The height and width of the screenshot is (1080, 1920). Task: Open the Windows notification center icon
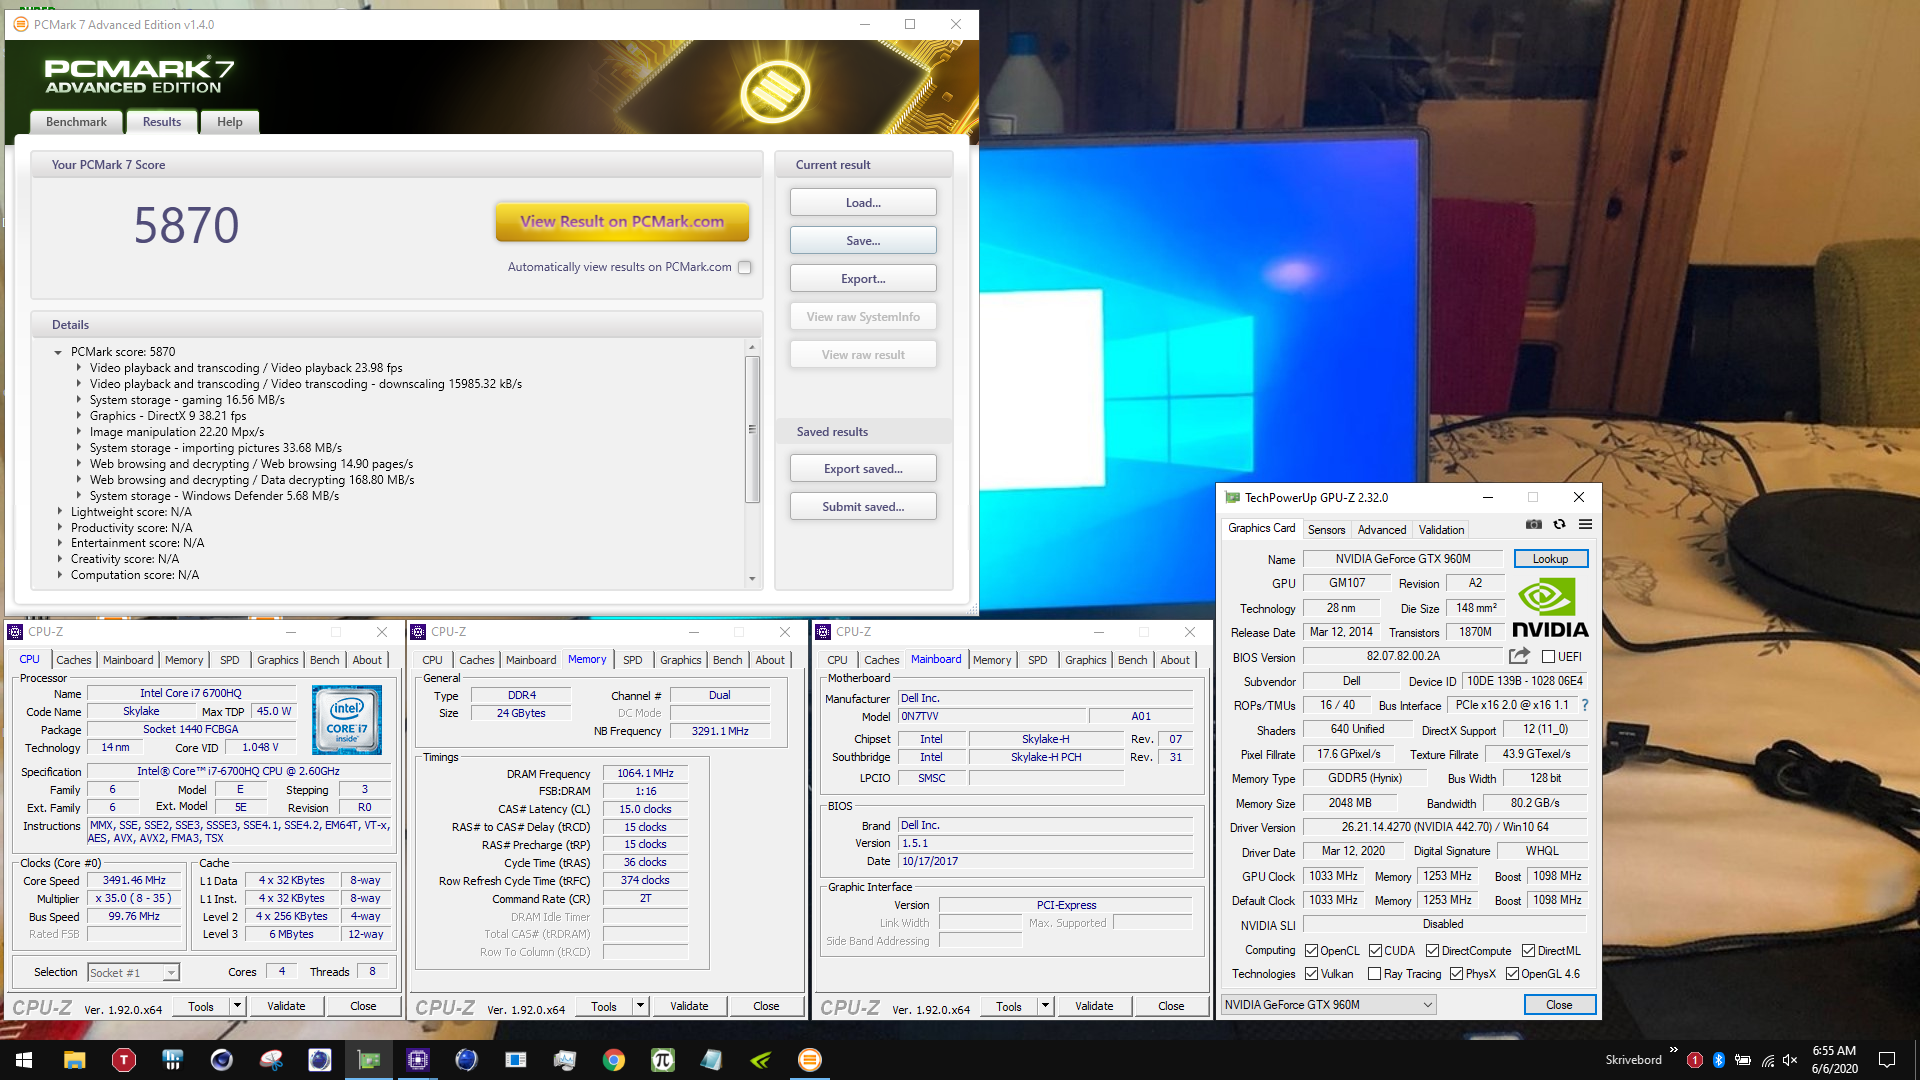(1887, 1060)
